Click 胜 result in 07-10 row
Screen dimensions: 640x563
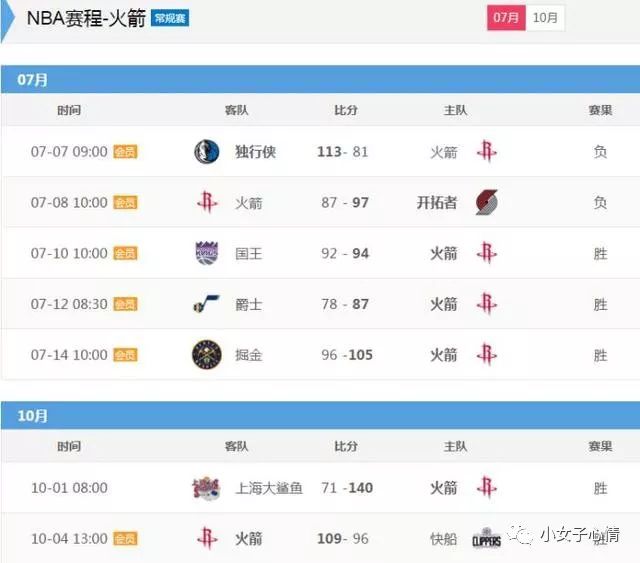point(600,254)
